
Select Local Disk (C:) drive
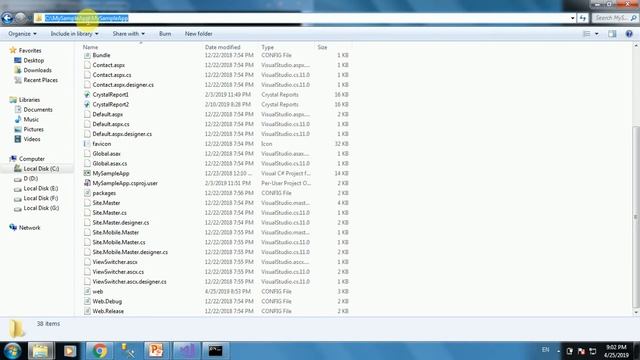tap(41, 169)
